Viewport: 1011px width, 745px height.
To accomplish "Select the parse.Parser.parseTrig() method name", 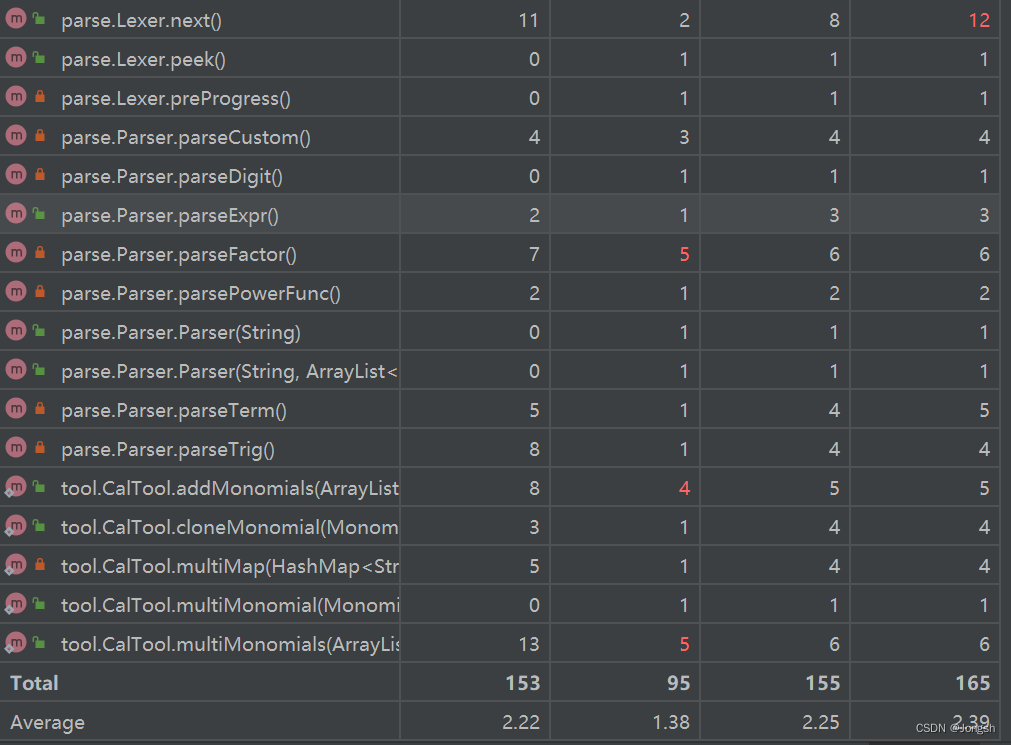I will pos(168,450).
